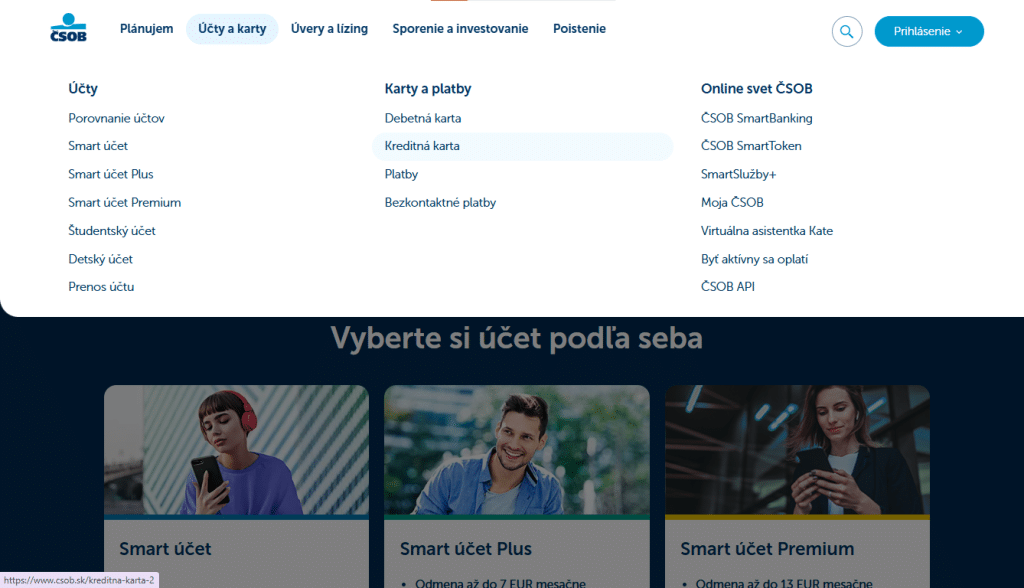Open ČSOB SmartBanking link
Screen dimensions: 1024x588
[756, 118]
